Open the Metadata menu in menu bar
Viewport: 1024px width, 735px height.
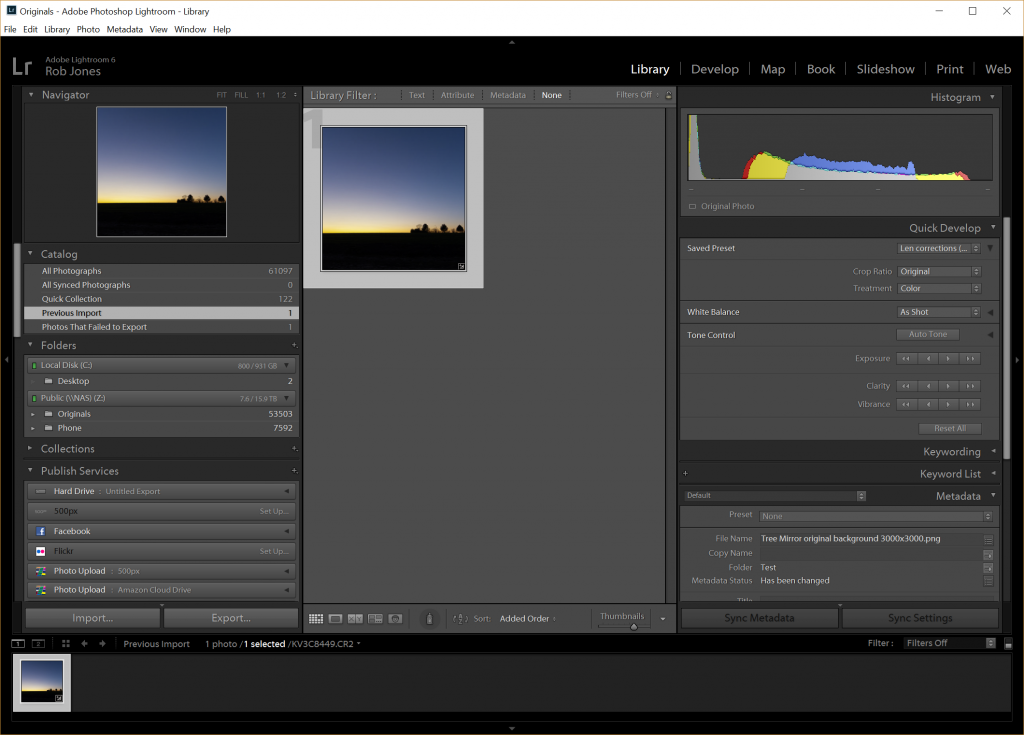pos(125,29)
